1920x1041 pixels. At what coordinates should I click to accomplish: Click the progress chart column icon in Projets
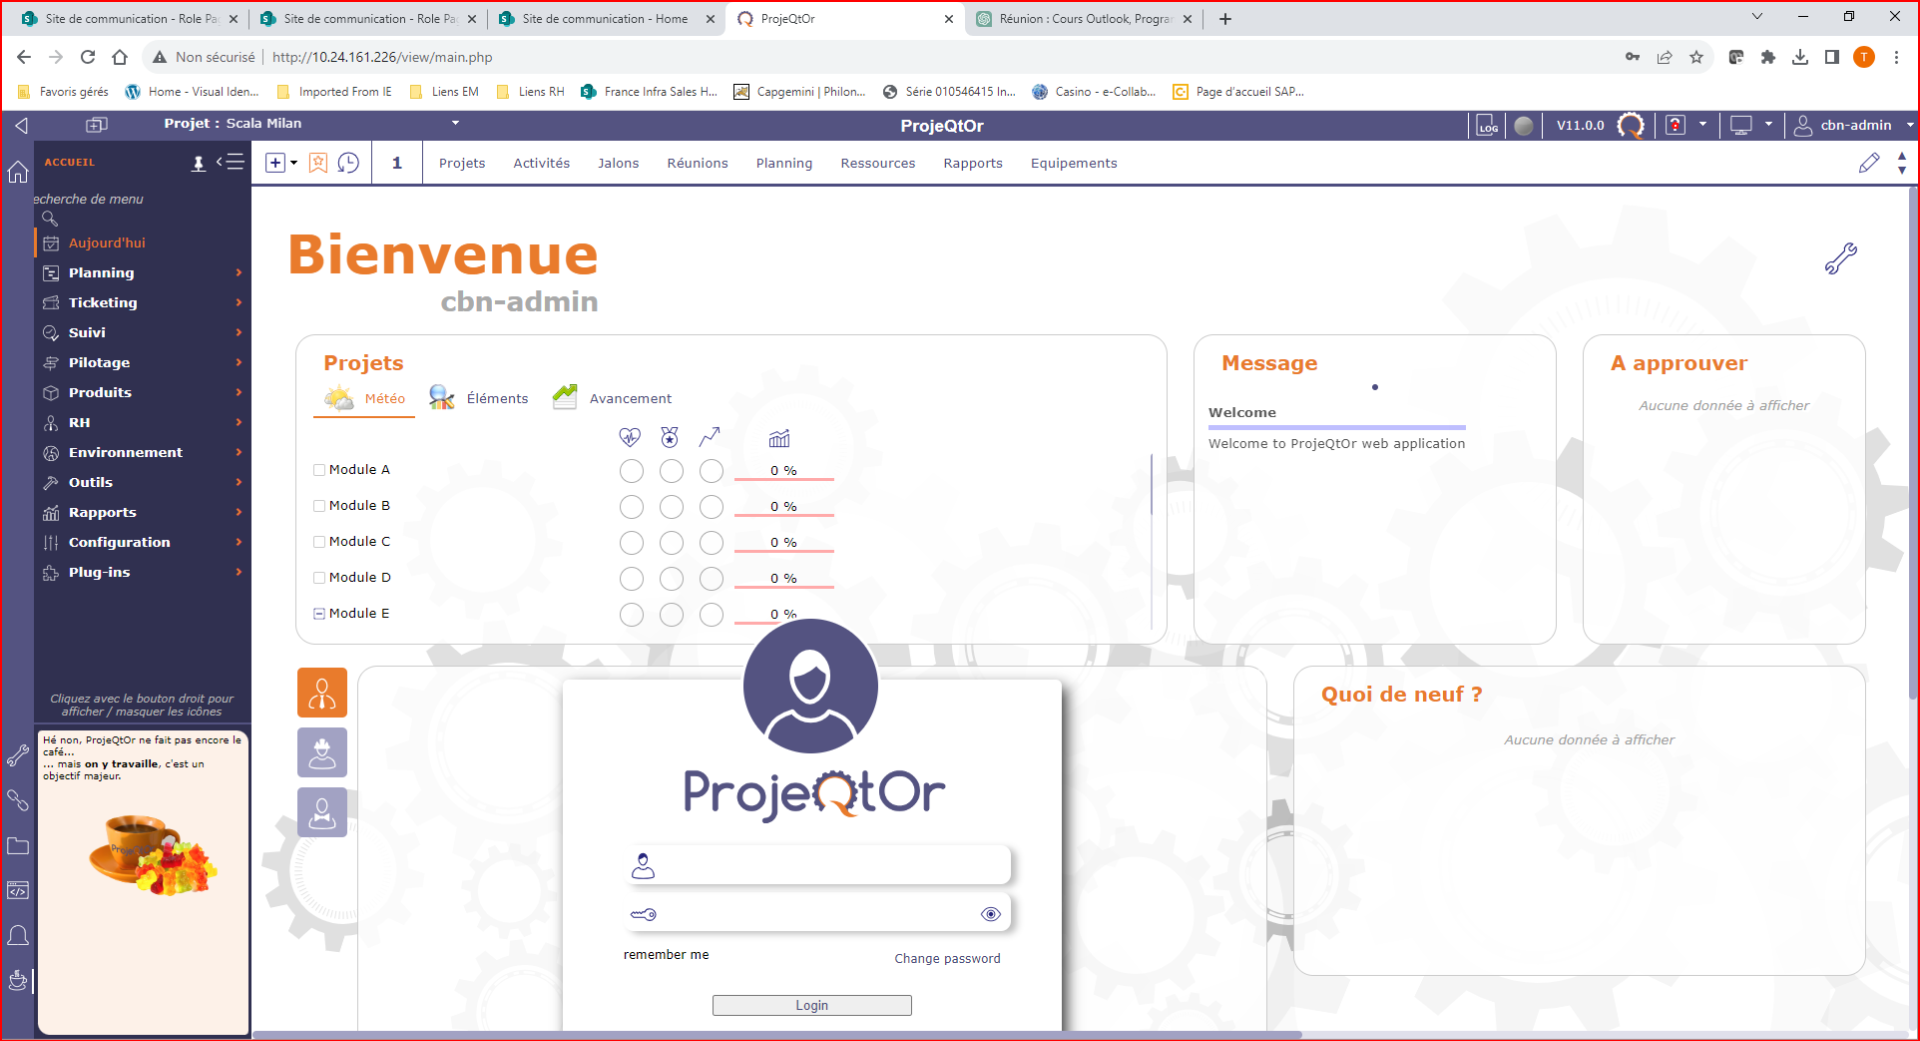tap(779, 438)
